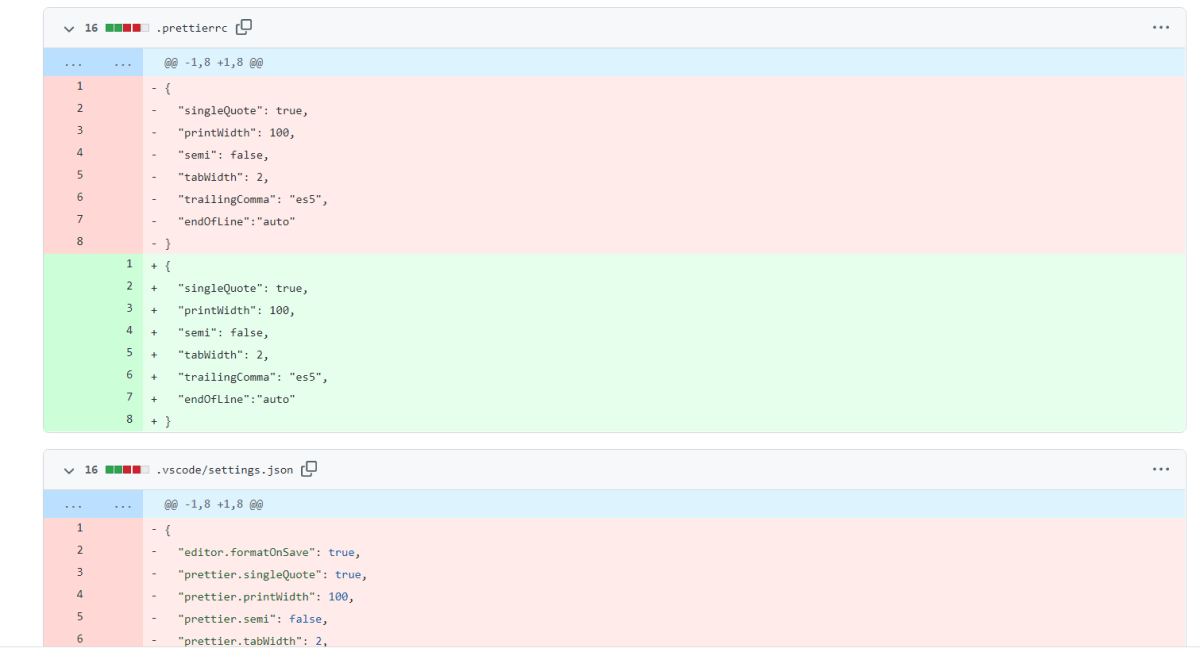Viewport: 1200px width, 652px height.
Task: Click added line number 1 in .prettierrc
Action: (128, 263)
